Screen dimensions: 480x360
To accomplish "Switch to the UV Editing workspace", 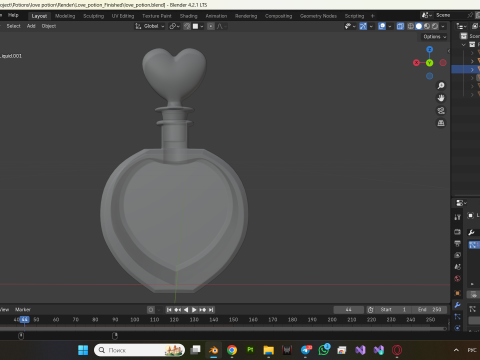I will tap(123, 16).
